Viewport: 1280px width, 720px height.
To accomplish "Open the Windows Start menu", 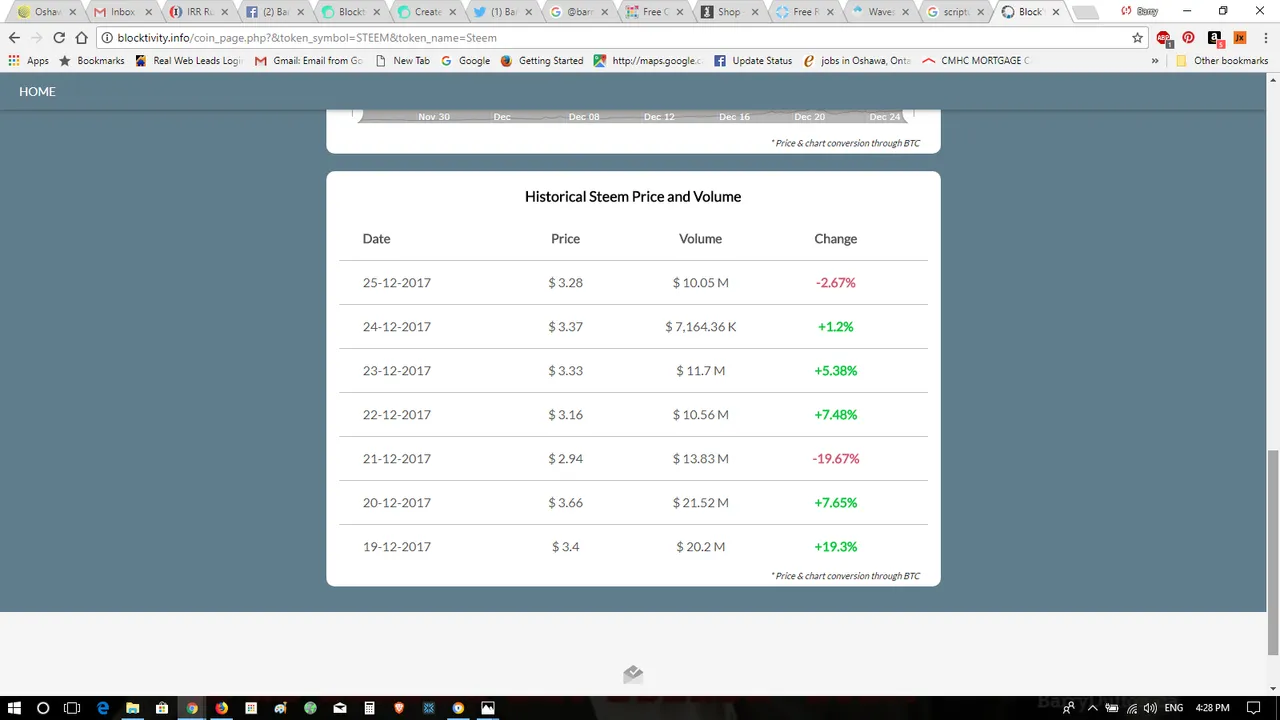I will click(15, 708).
